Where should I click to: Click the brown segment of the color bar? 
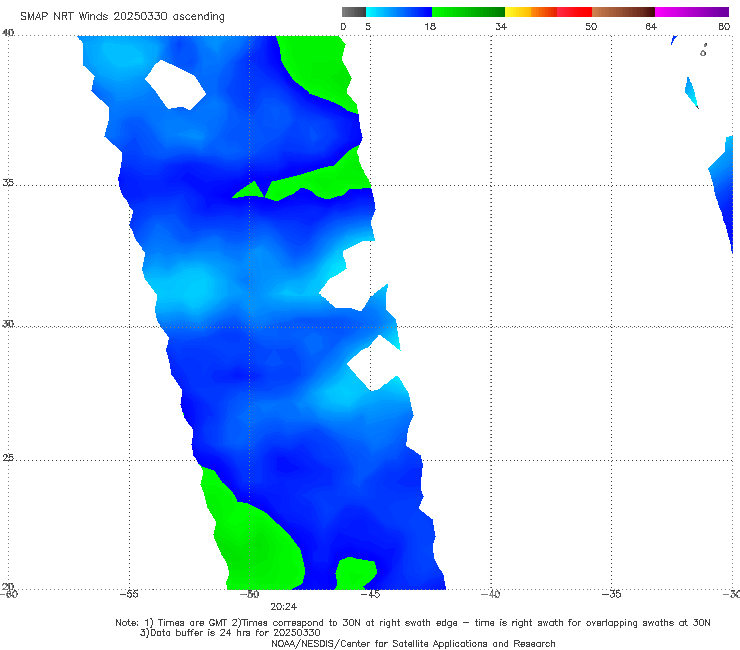(623, 12)
